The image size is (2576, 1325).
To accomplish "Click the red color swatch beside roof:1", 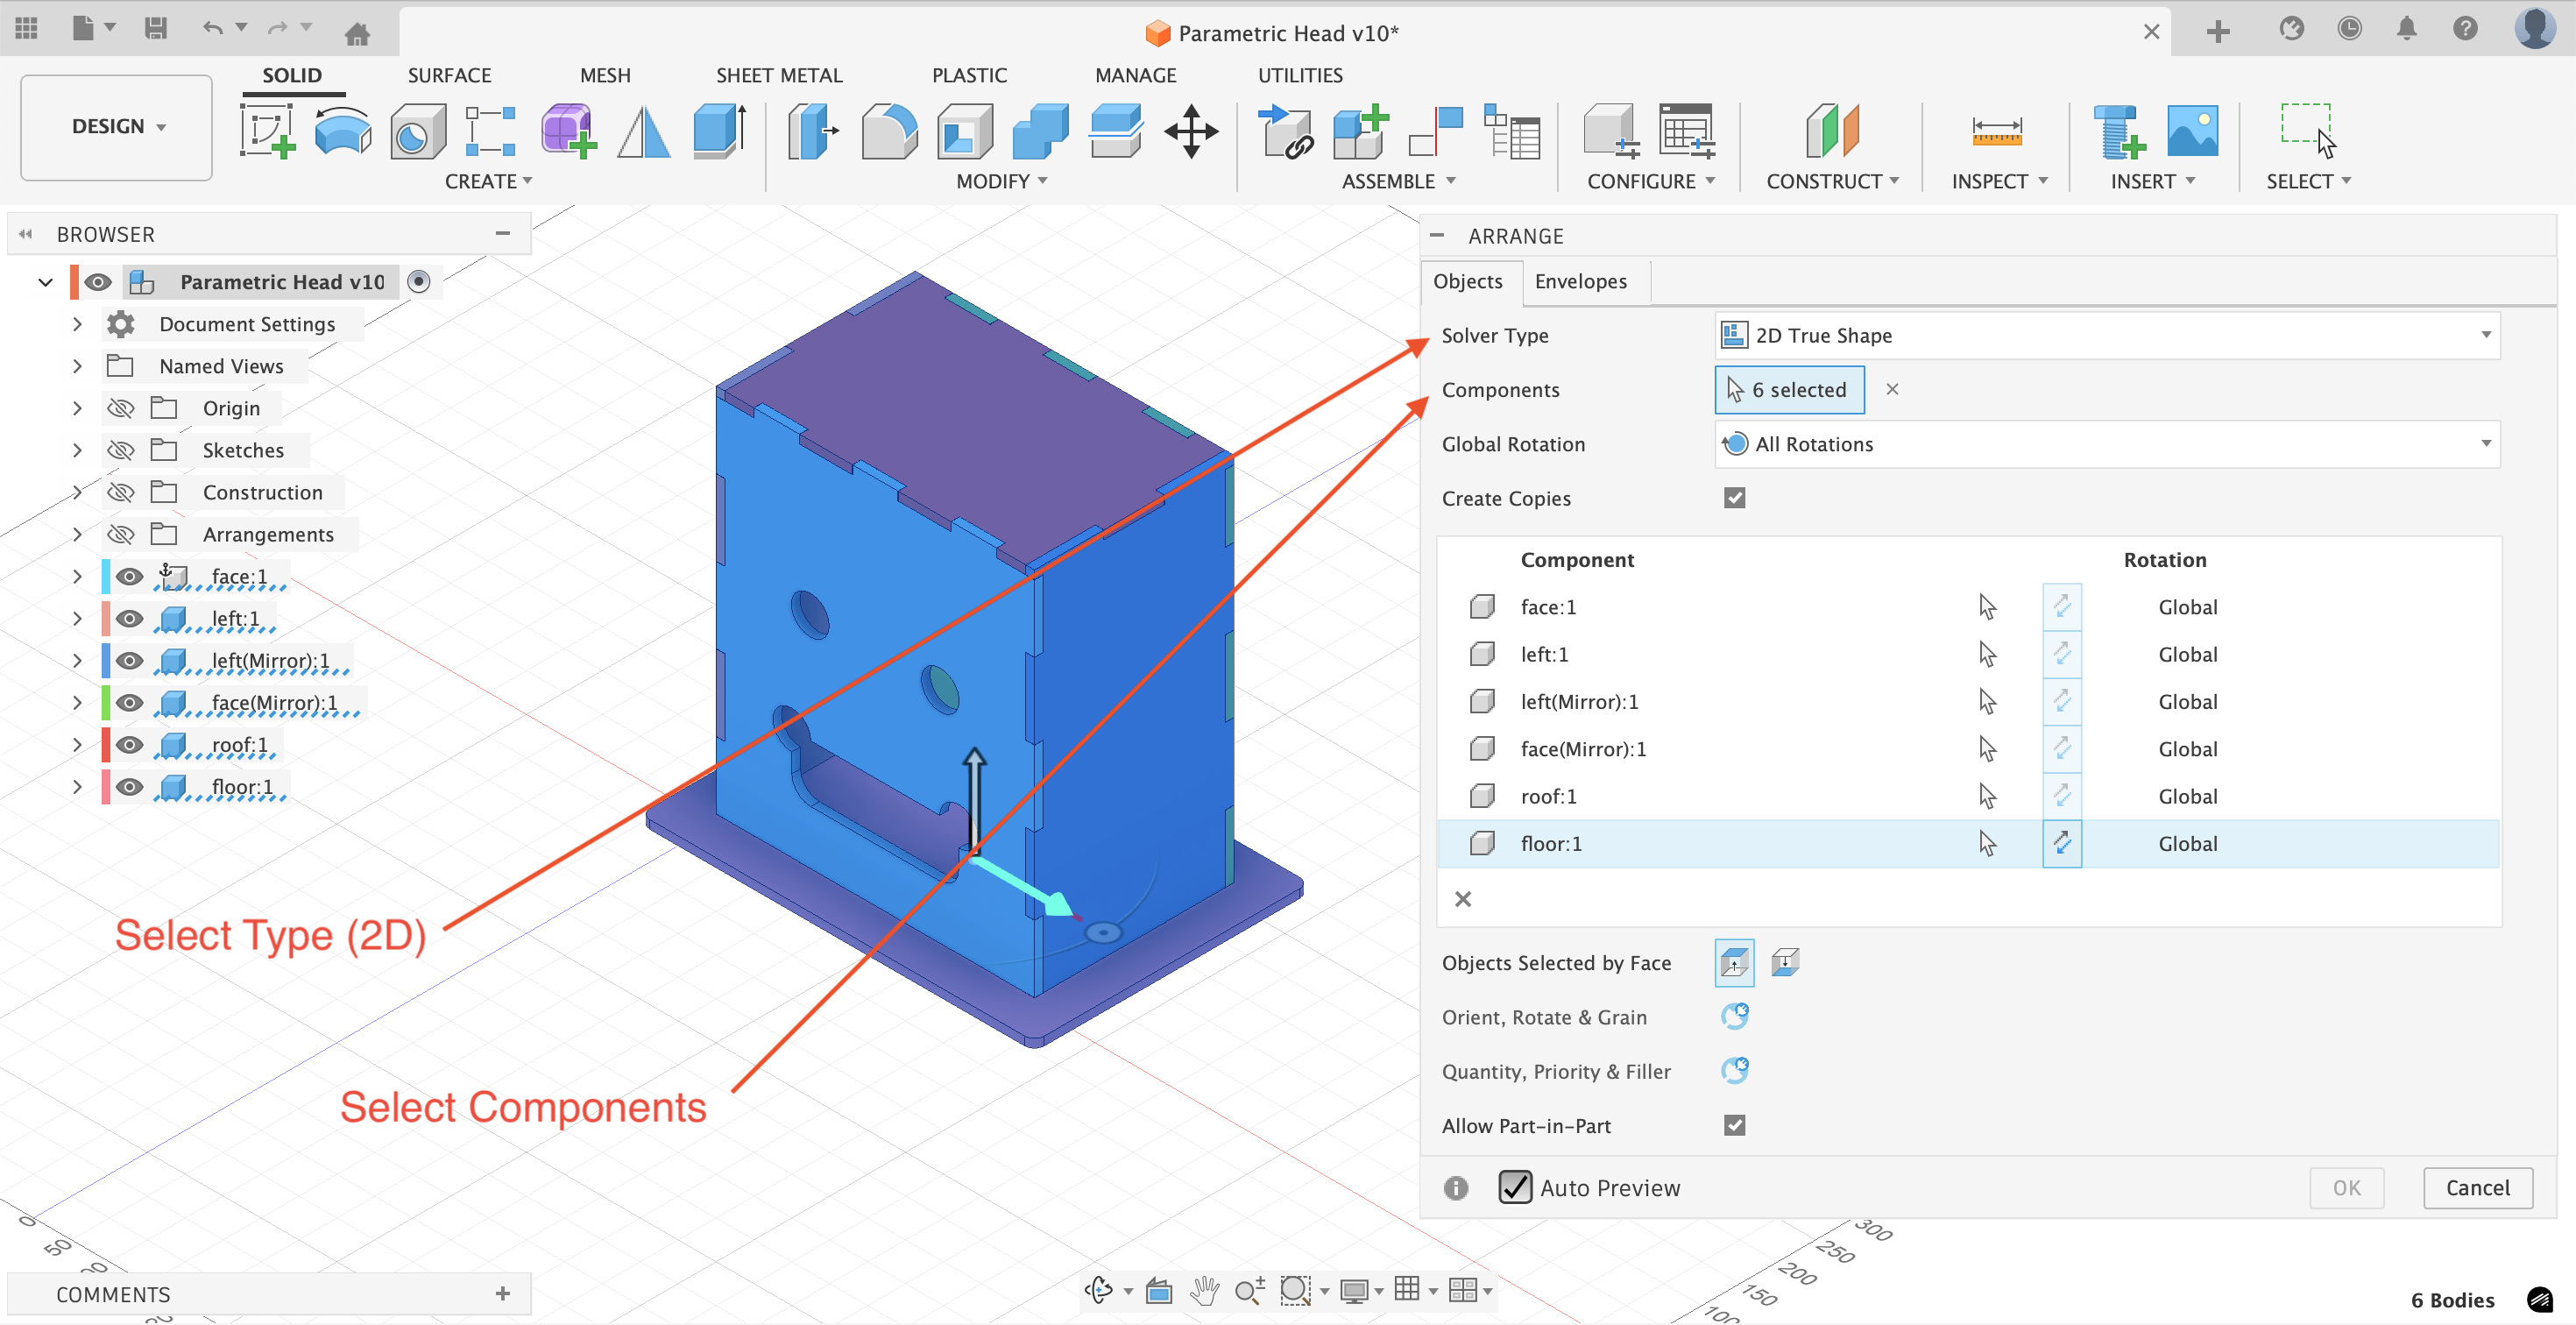I will [x=105, y=745].
